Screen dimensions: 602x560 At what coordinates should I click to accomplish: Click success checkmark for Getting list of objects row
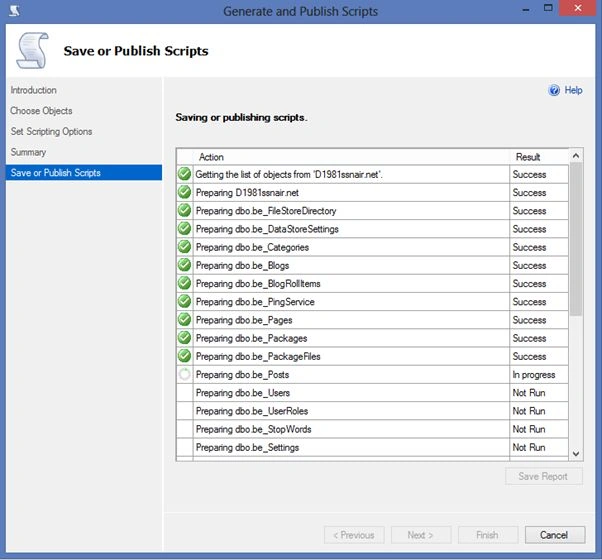click(184, 174)
